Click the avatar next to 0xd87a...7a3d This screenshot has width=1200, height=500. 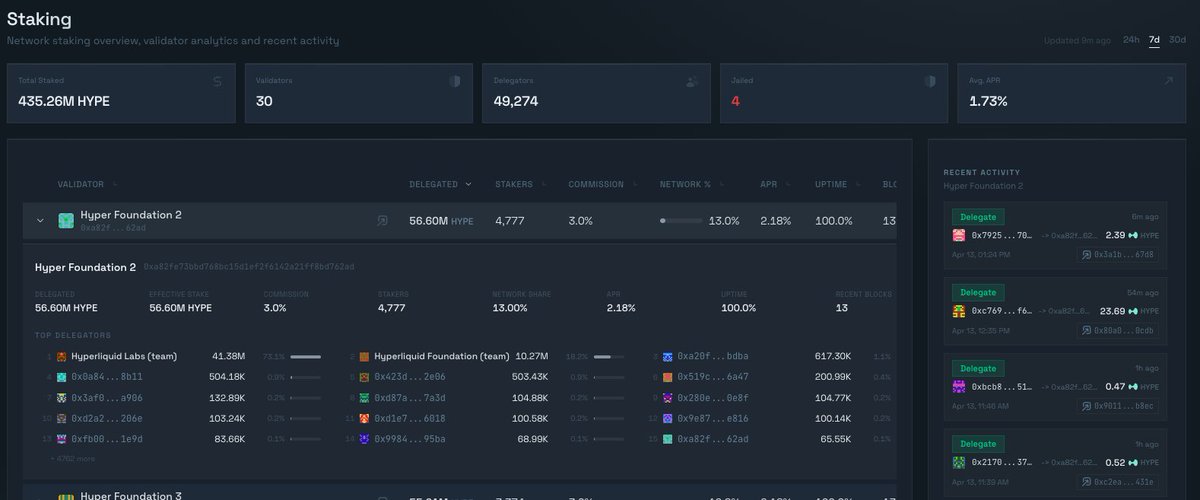[x=364, y=398]
